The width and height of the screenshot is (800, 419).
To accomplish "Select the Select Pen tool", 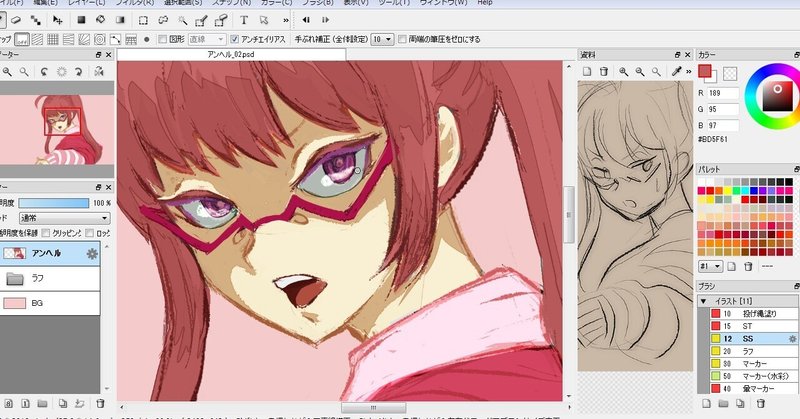I will pos(202,20).
